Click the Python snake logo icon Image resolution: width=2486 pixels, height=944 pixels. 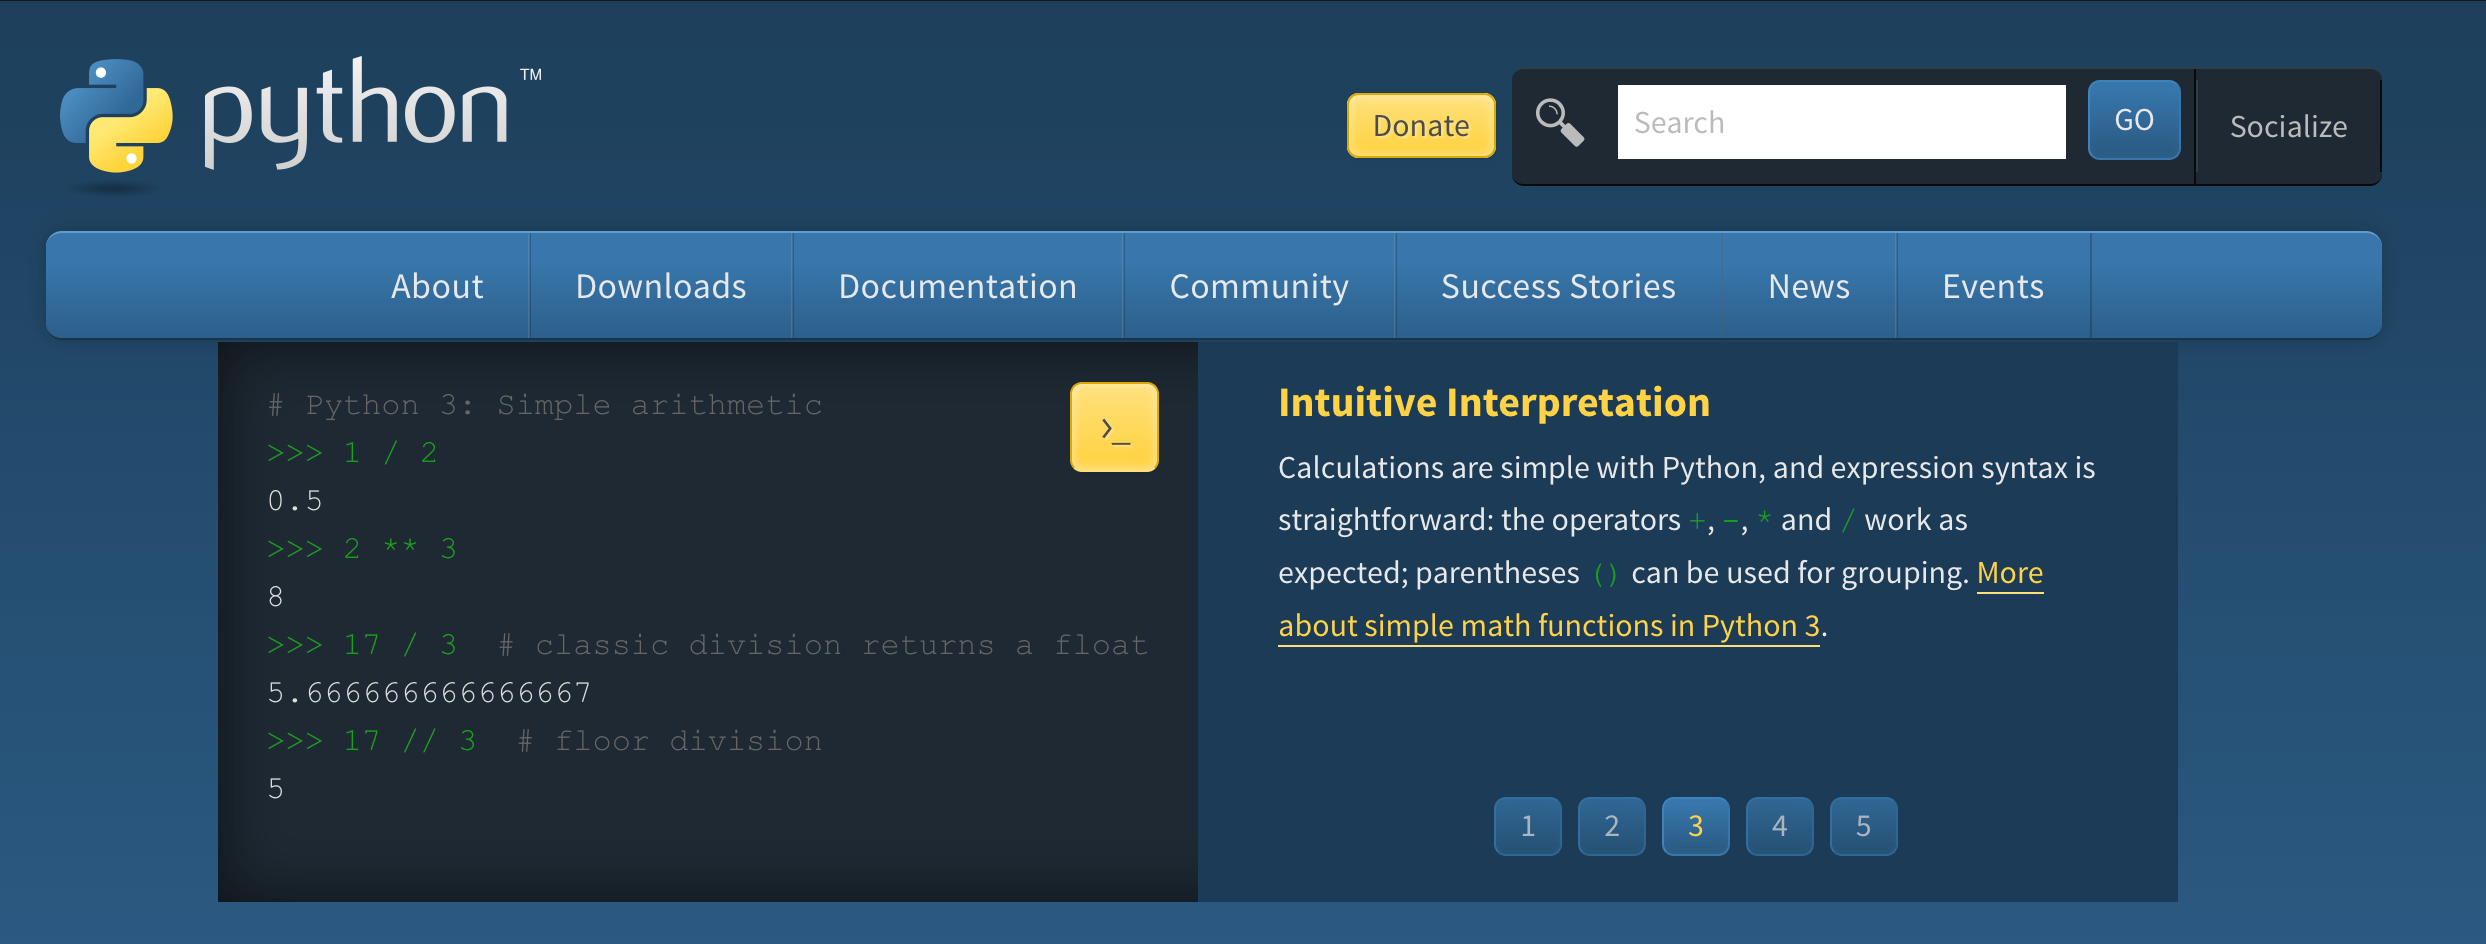coord(116,115)
